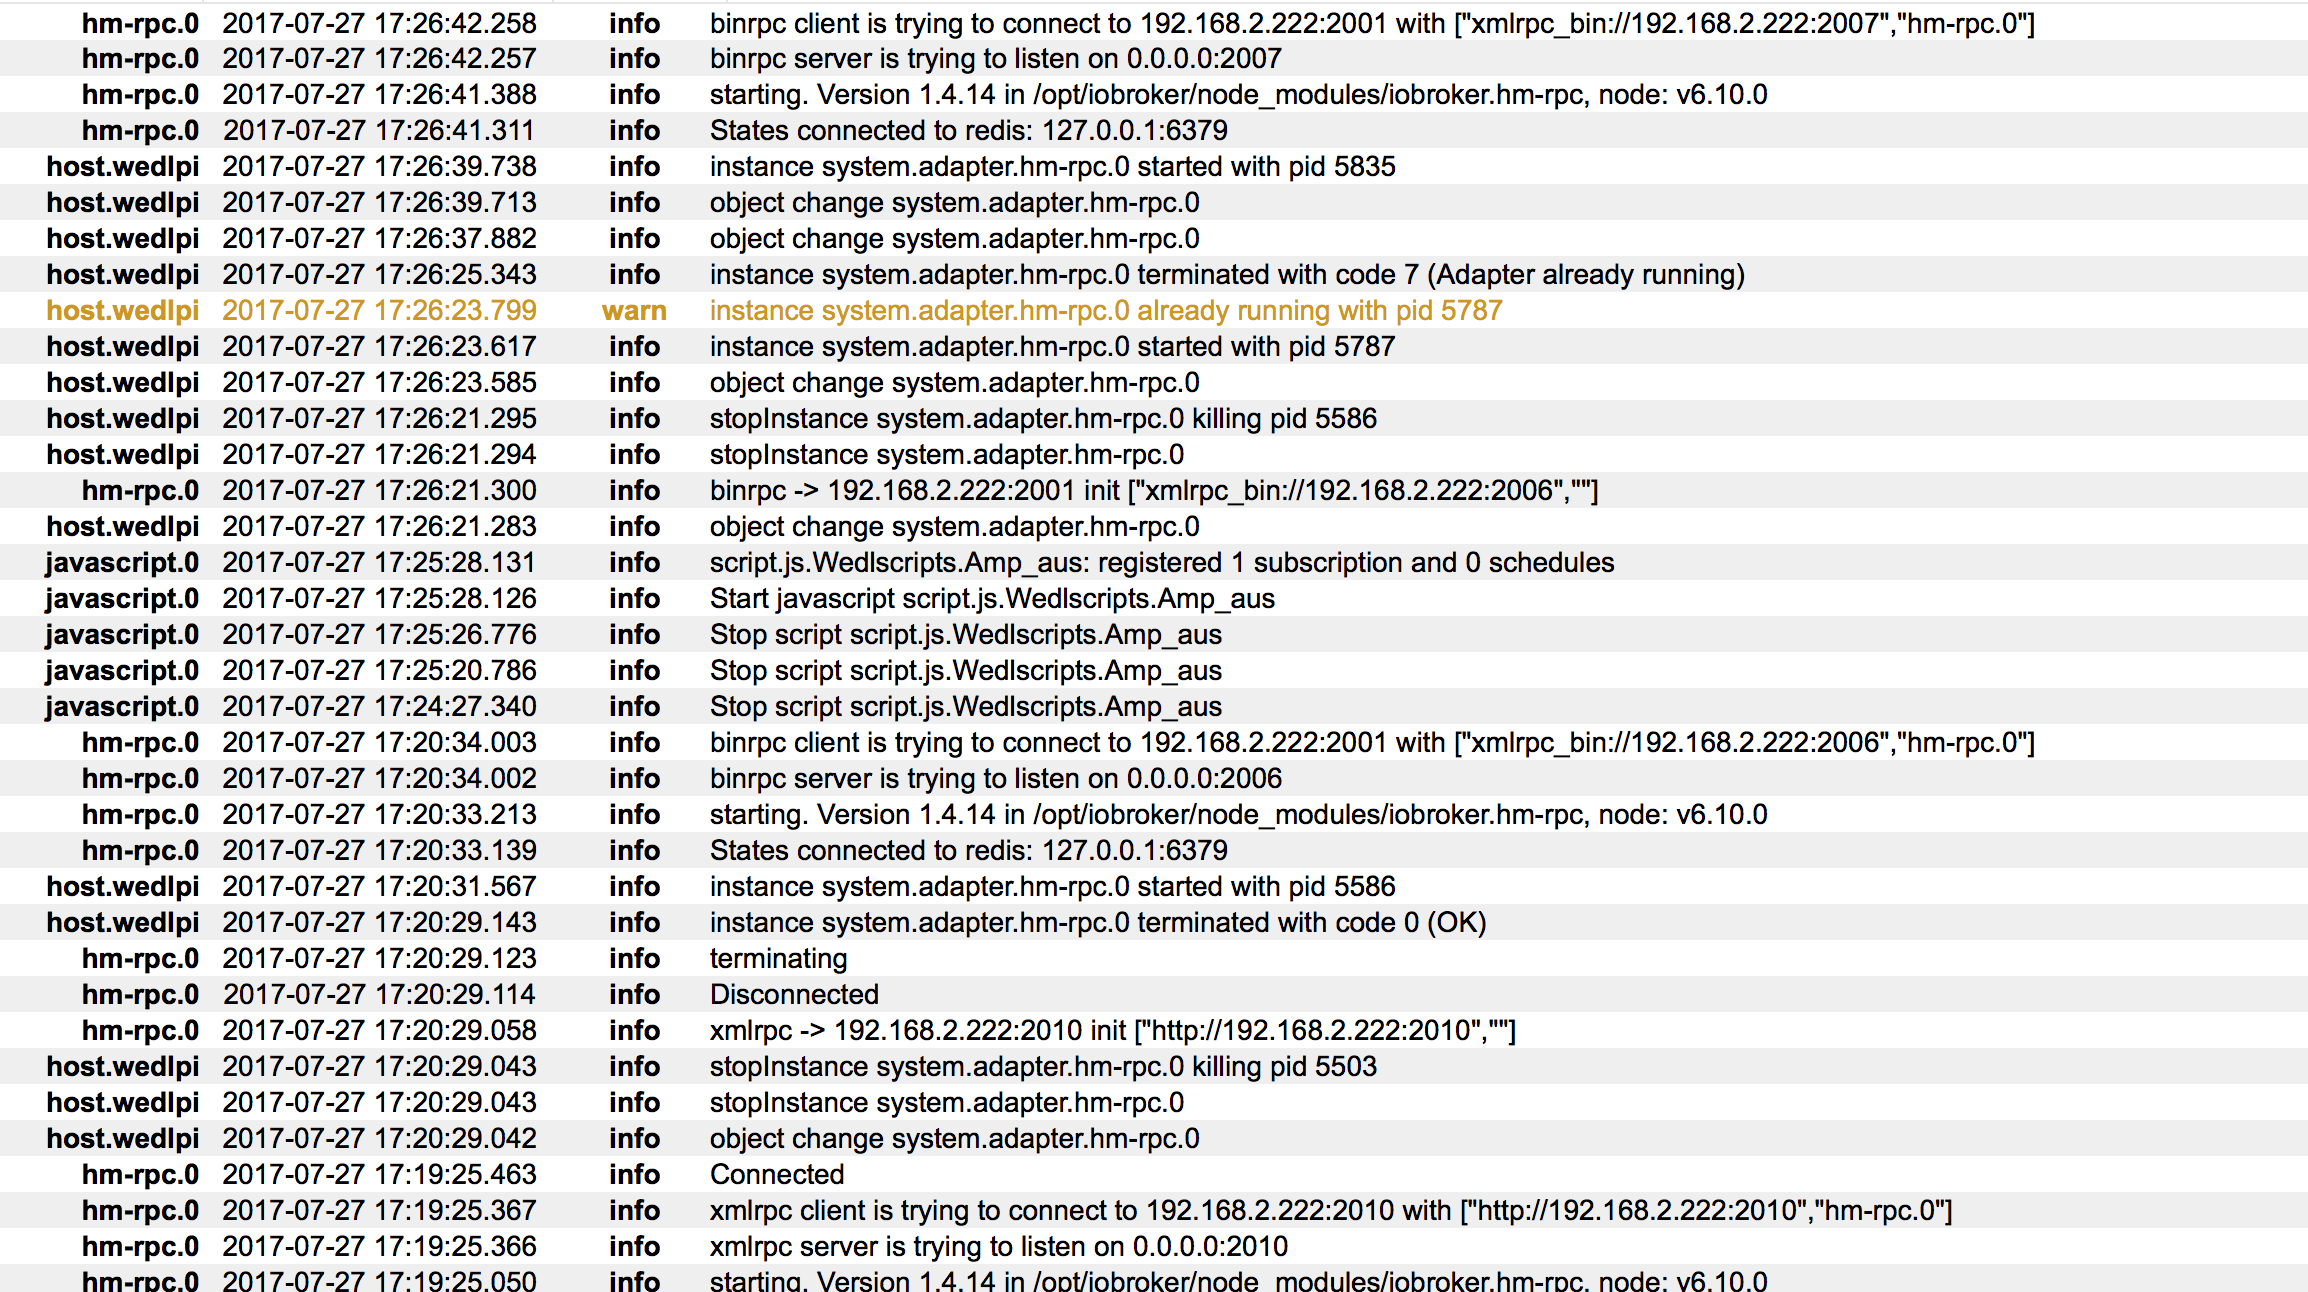Select 'binrpc server is trying to listen on 0.0.0.0:2007'

[x=995, y=59]
